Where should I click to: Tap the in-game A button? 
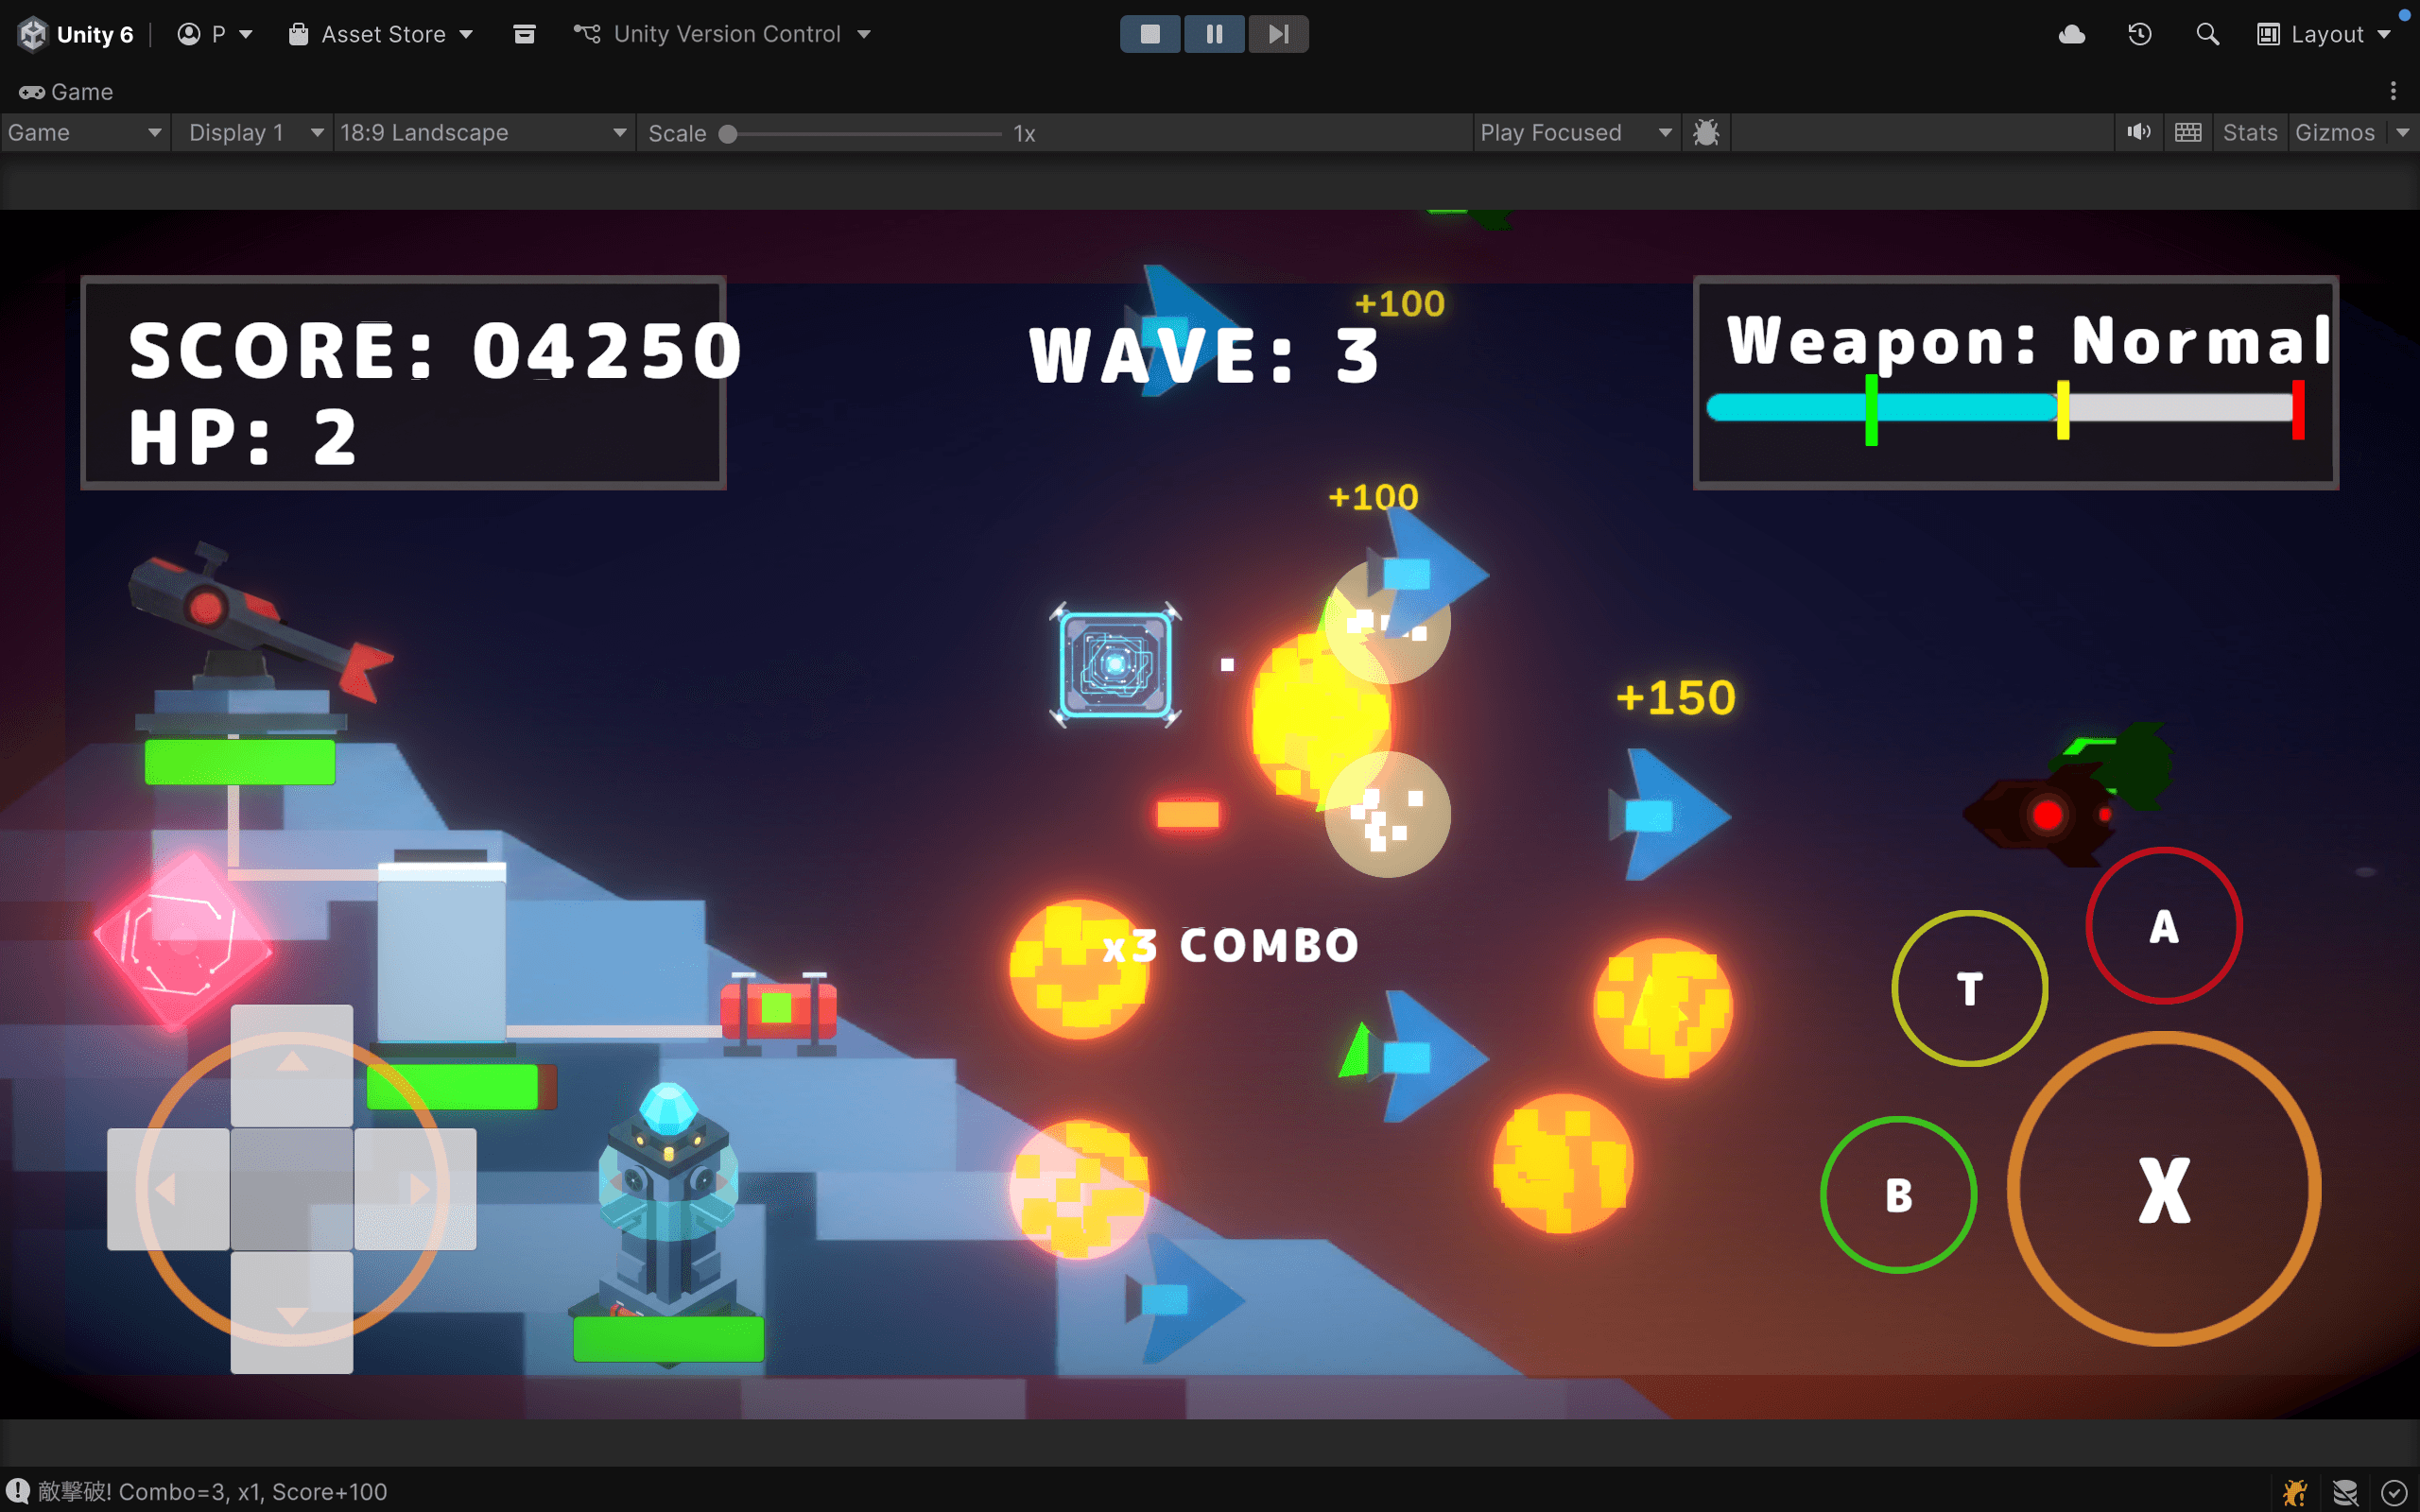(2164, 926)
